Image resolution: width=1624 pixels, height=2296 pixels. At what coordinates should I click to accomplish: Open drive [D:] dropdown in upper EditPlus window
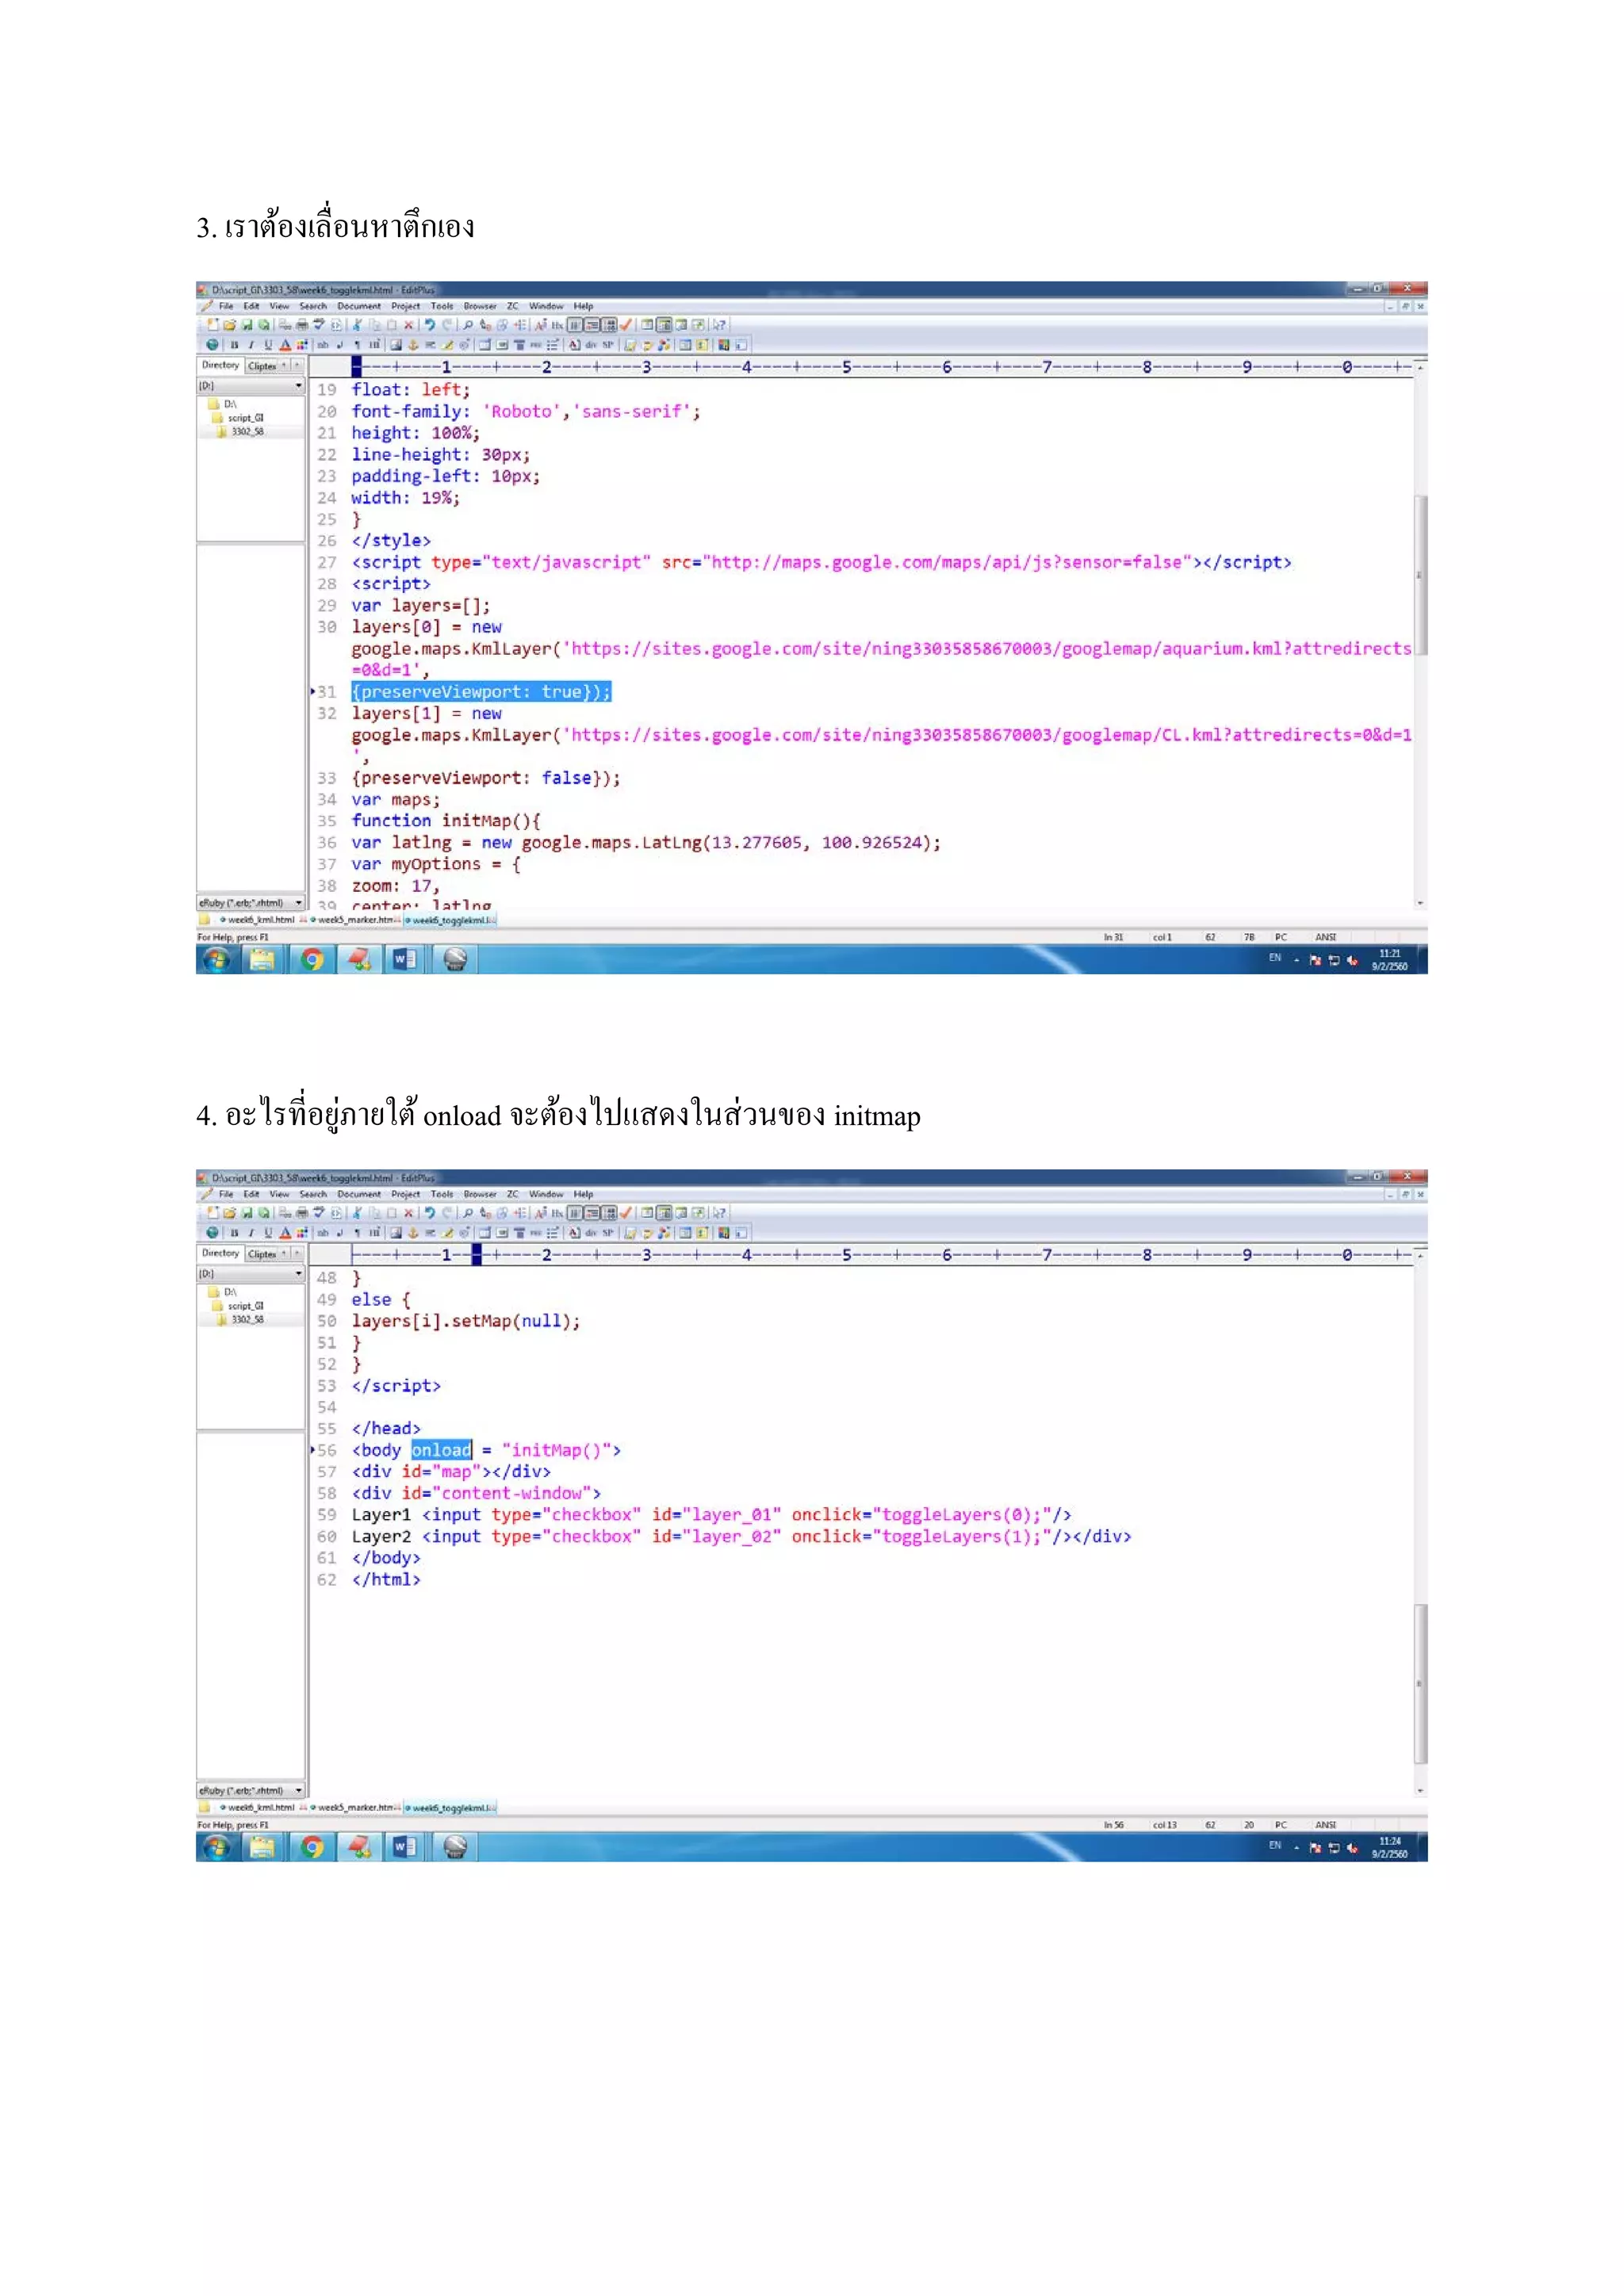pos(298,386)
